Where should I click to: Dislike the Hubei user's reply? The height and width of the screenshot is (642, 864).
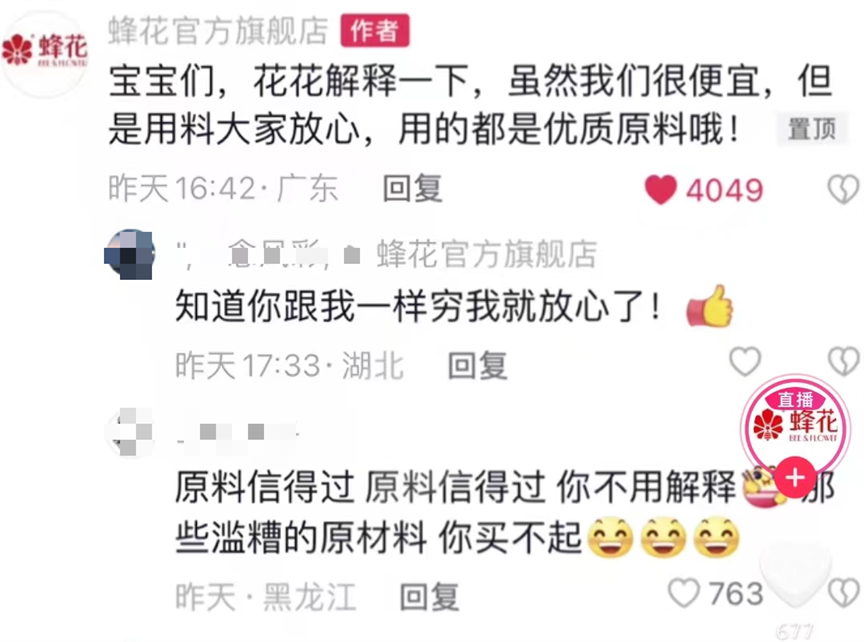(x=844, y=362)
